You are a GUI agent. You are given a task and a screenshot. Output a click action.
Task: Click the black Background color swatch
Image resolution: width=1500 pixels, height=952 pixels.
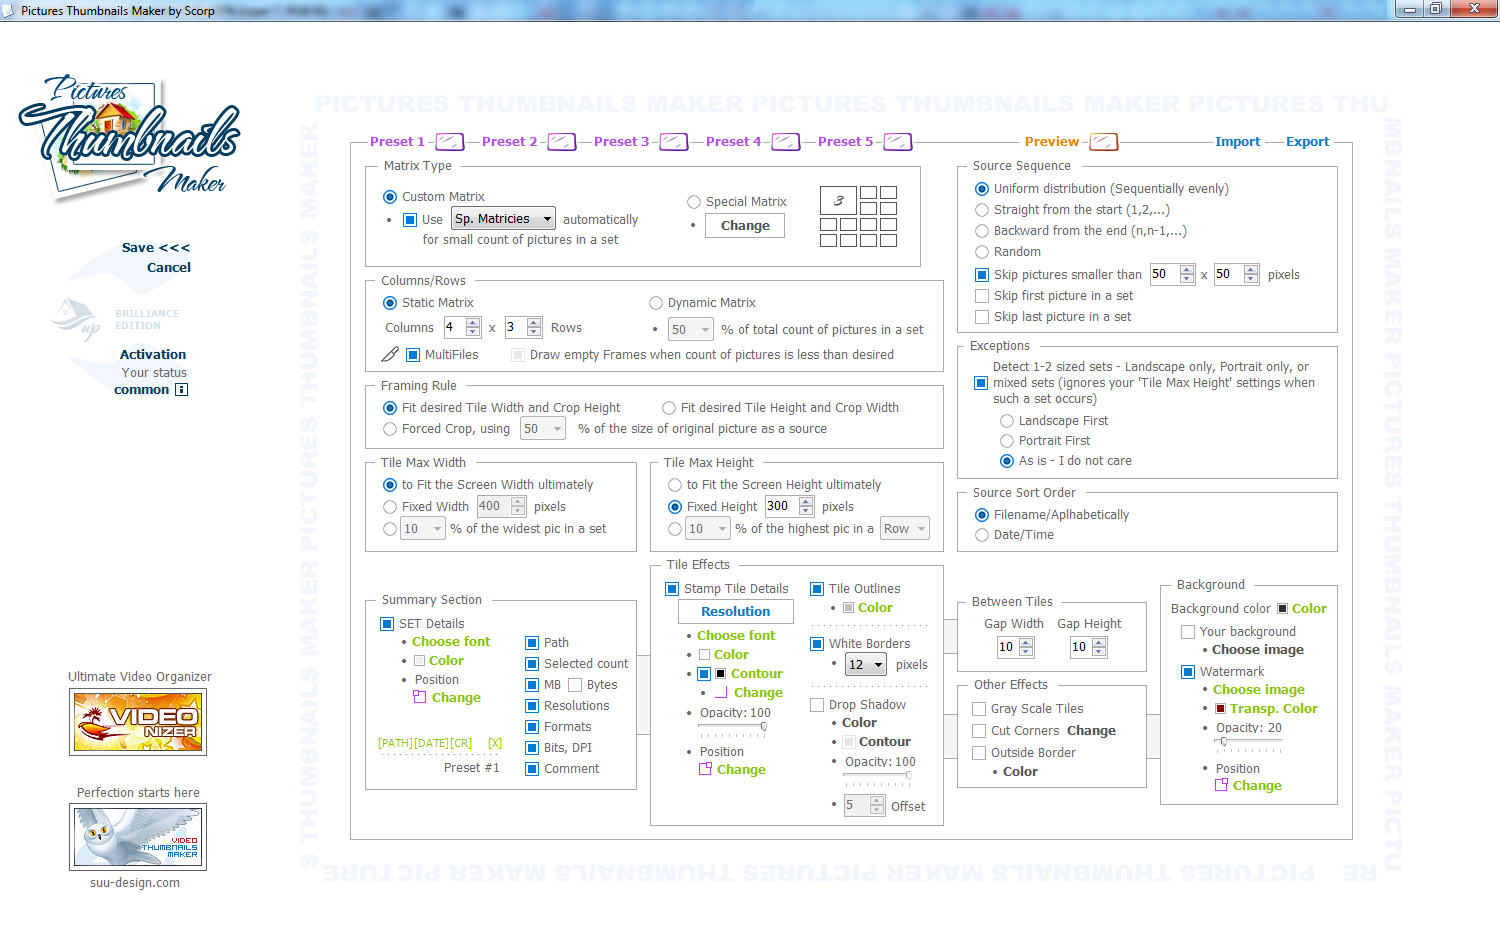point(1283,609)
